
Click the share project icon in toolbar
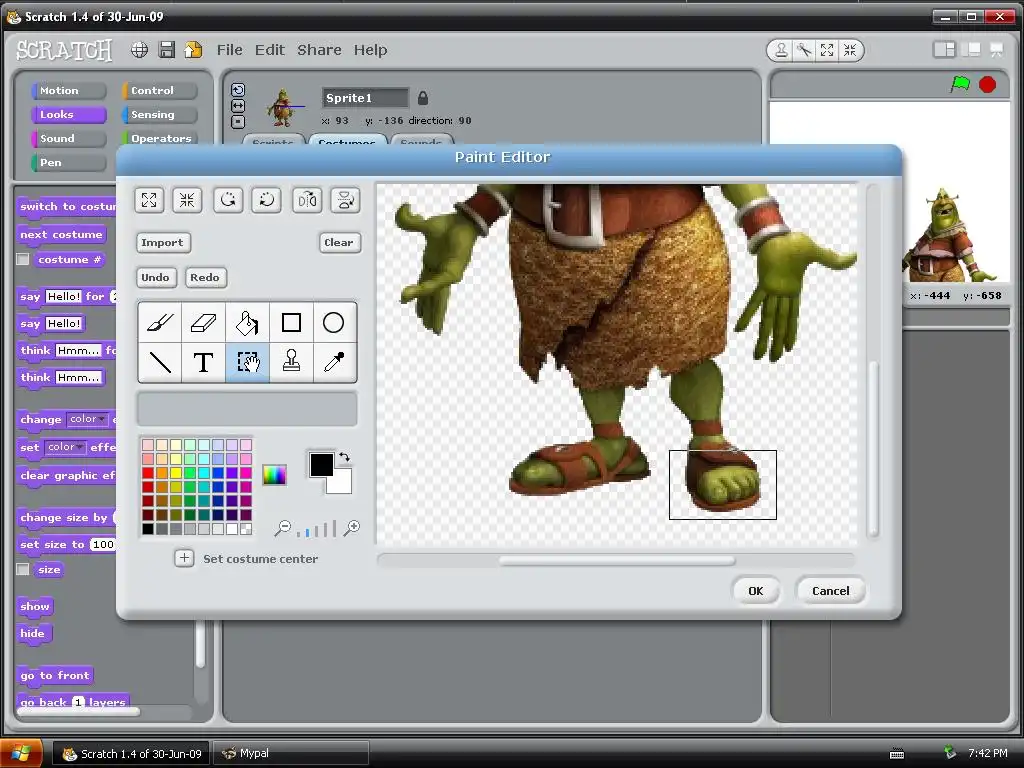click(x=193, y=50)
